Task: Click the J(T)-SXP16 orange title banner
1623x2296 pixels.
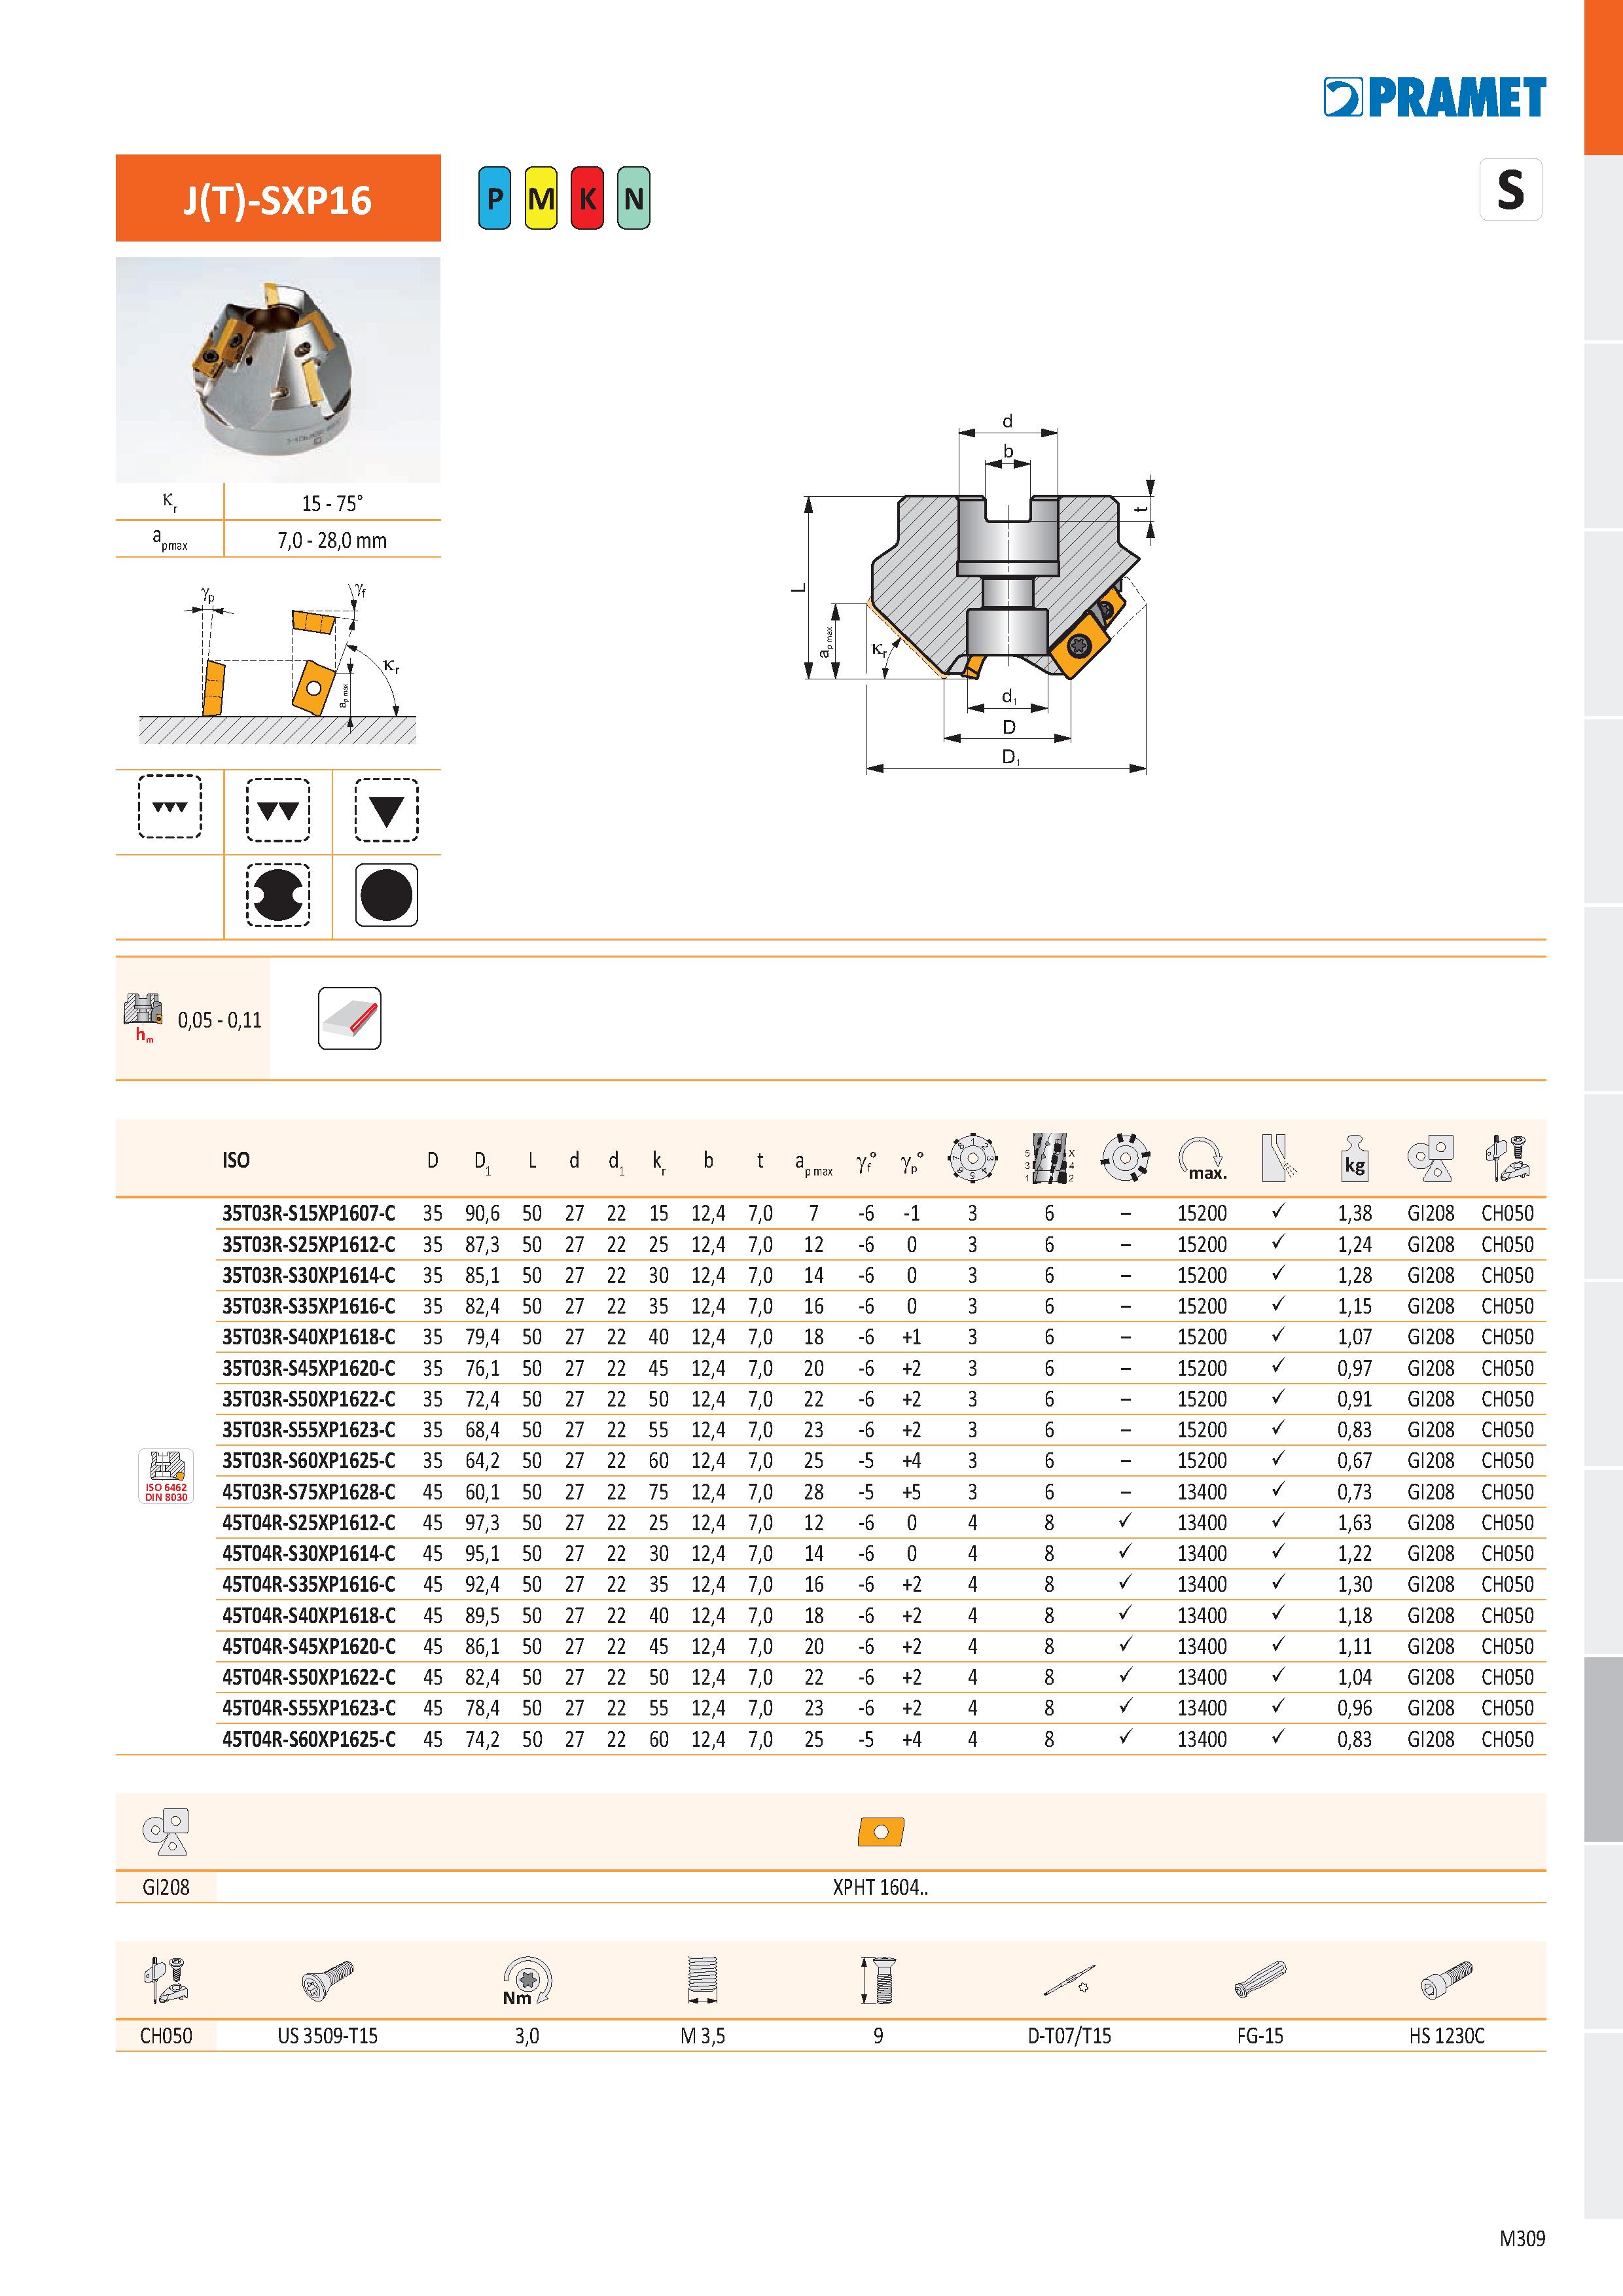Action: pos(278,198)
